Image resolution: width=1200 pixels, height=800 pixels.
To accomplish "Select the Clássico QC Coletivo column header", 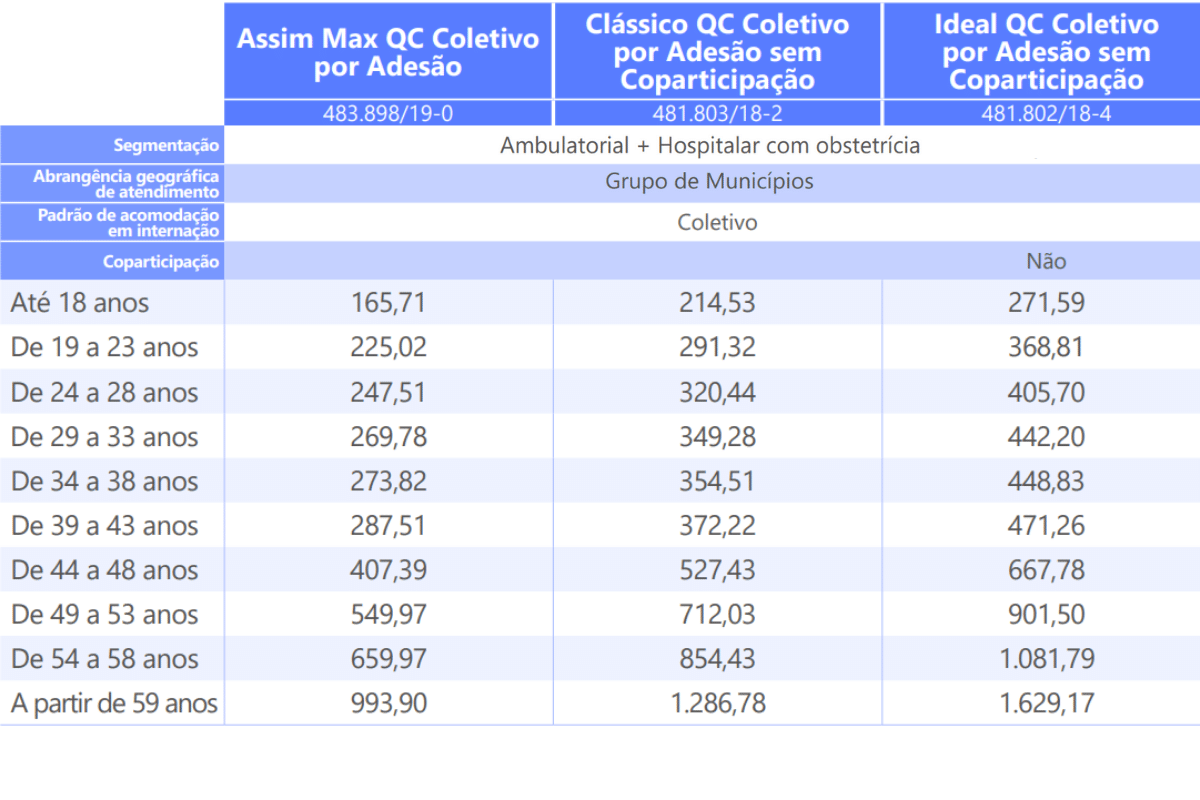I will [716, 51].
